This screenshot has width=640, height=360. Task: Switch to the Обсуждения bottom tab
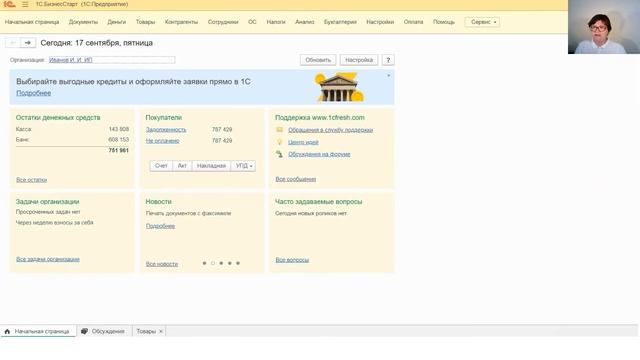pyautogui.click(x=104, y=331)
